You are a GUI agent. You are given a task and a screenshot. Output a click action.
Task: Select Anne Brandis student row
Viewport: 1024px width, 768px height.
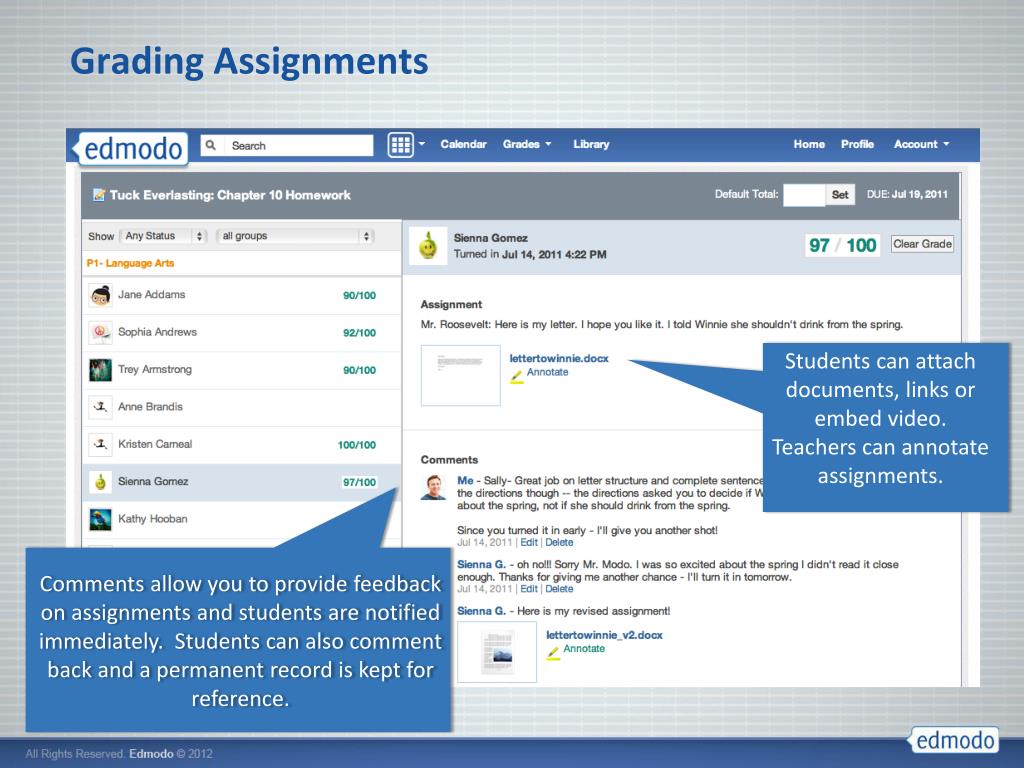242,407
